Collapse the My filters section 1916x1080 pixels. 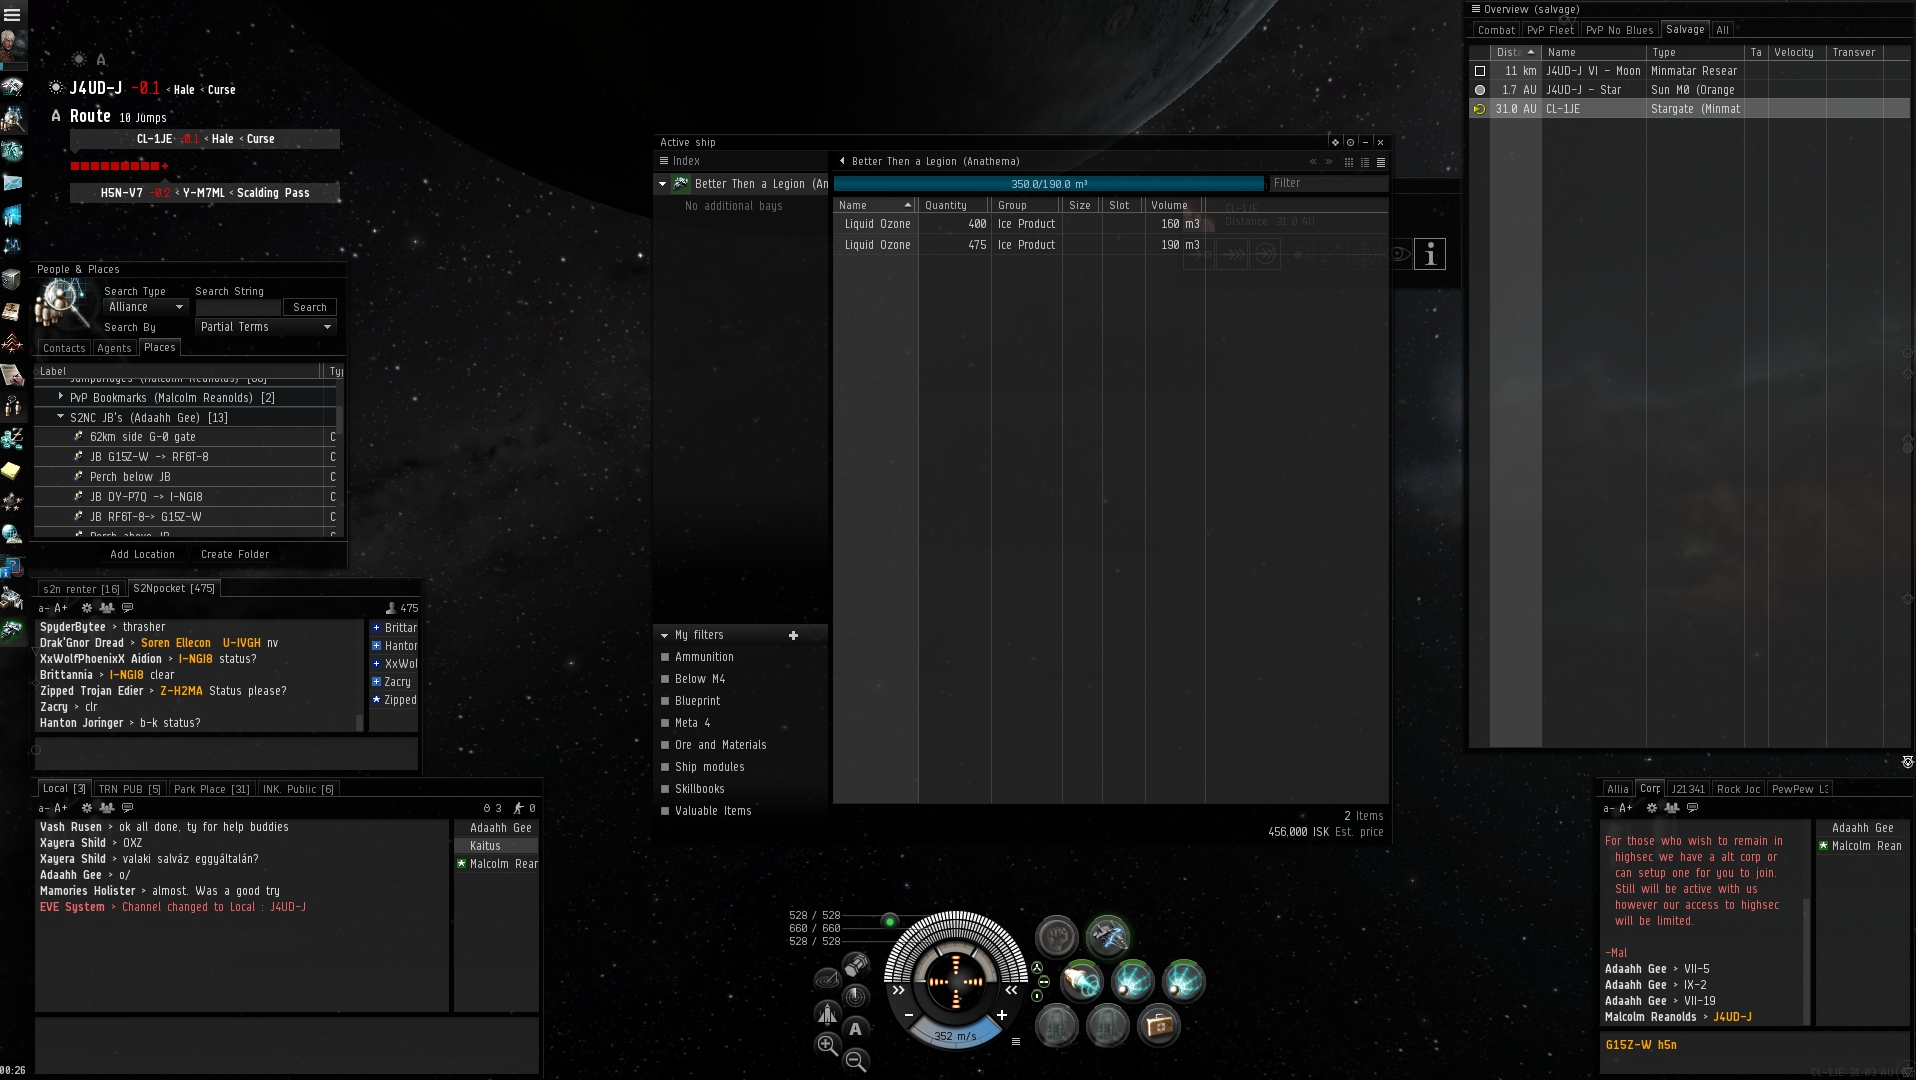pyautogui.click(x=664, y=635)
